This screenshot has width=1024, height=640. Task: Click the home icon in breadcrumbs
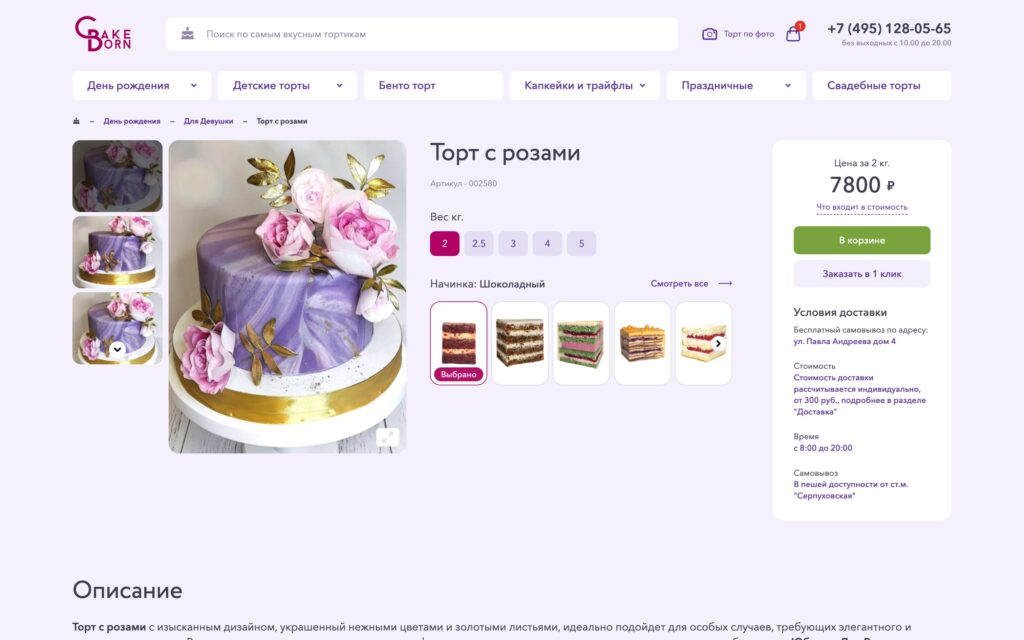pos(76,121)
